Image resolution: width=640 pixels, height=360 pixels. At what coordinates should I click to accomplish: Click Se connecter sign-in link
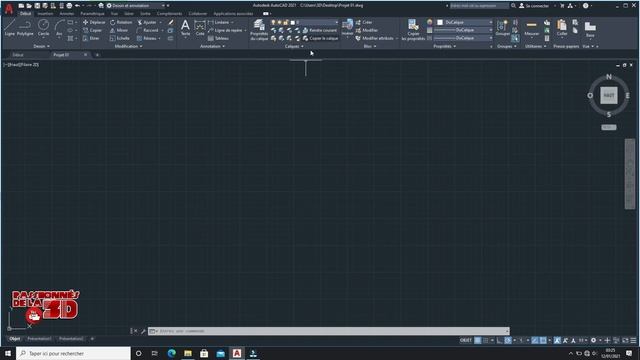tap(534, 6)
